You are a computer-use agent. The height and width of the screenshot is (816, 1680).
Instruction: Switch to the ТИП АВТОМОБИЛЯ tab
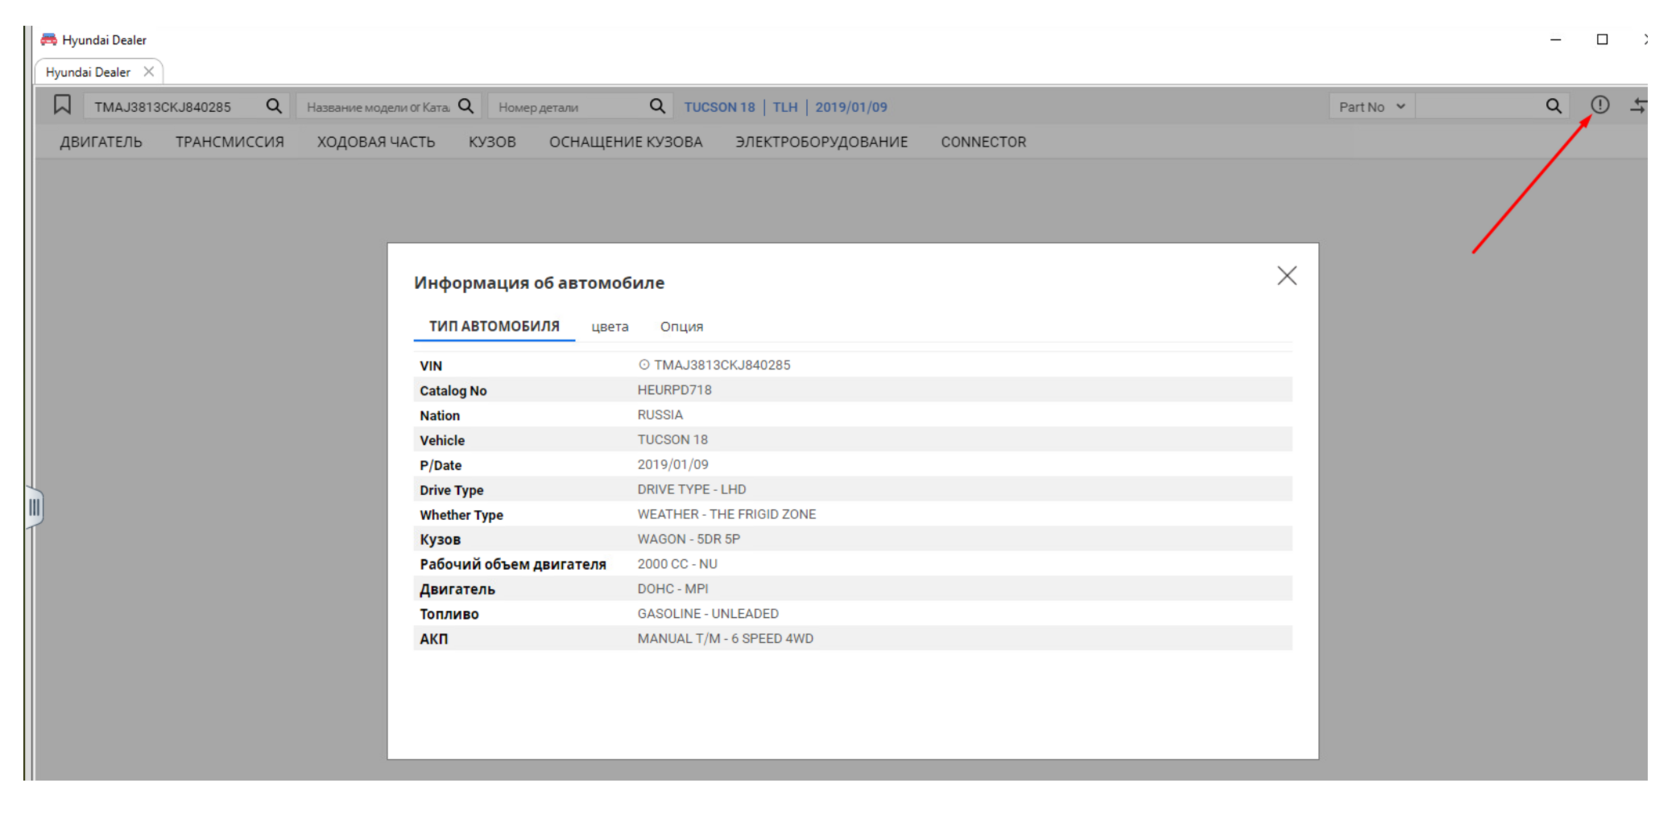coord(494,326)
